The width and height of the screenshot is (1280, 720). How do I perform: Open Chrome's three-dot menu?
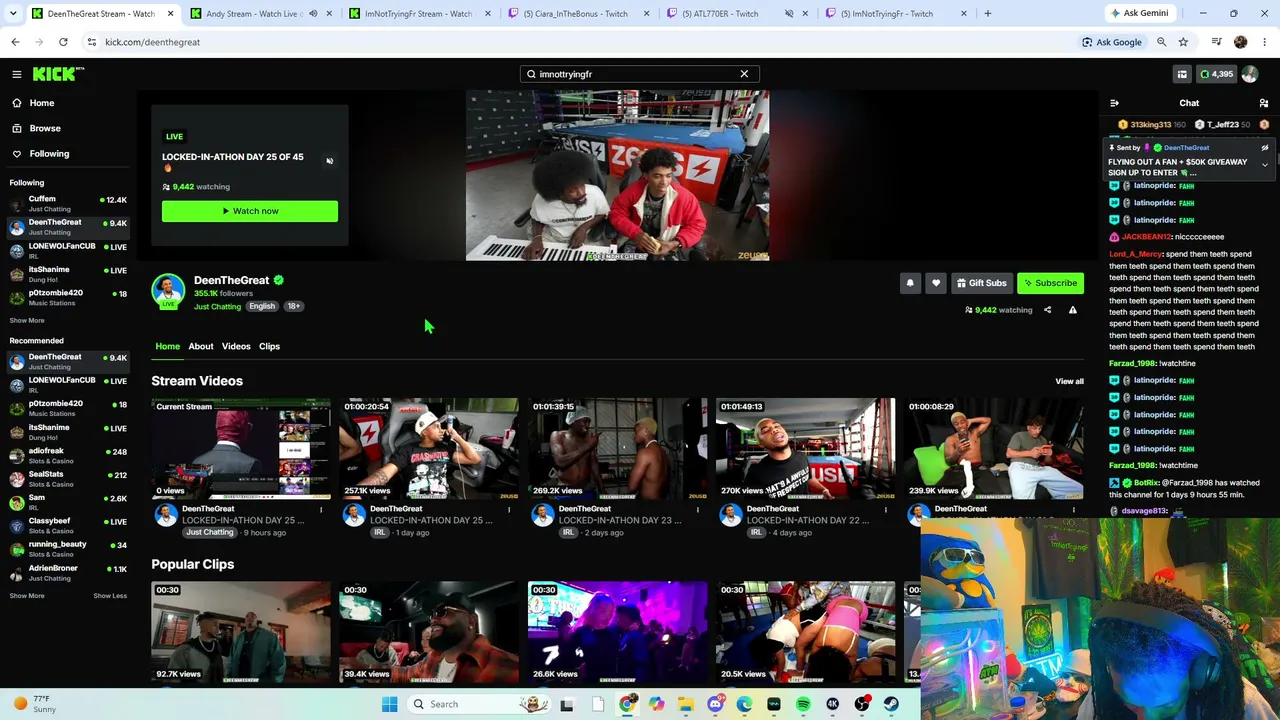tap(1265, 42)
